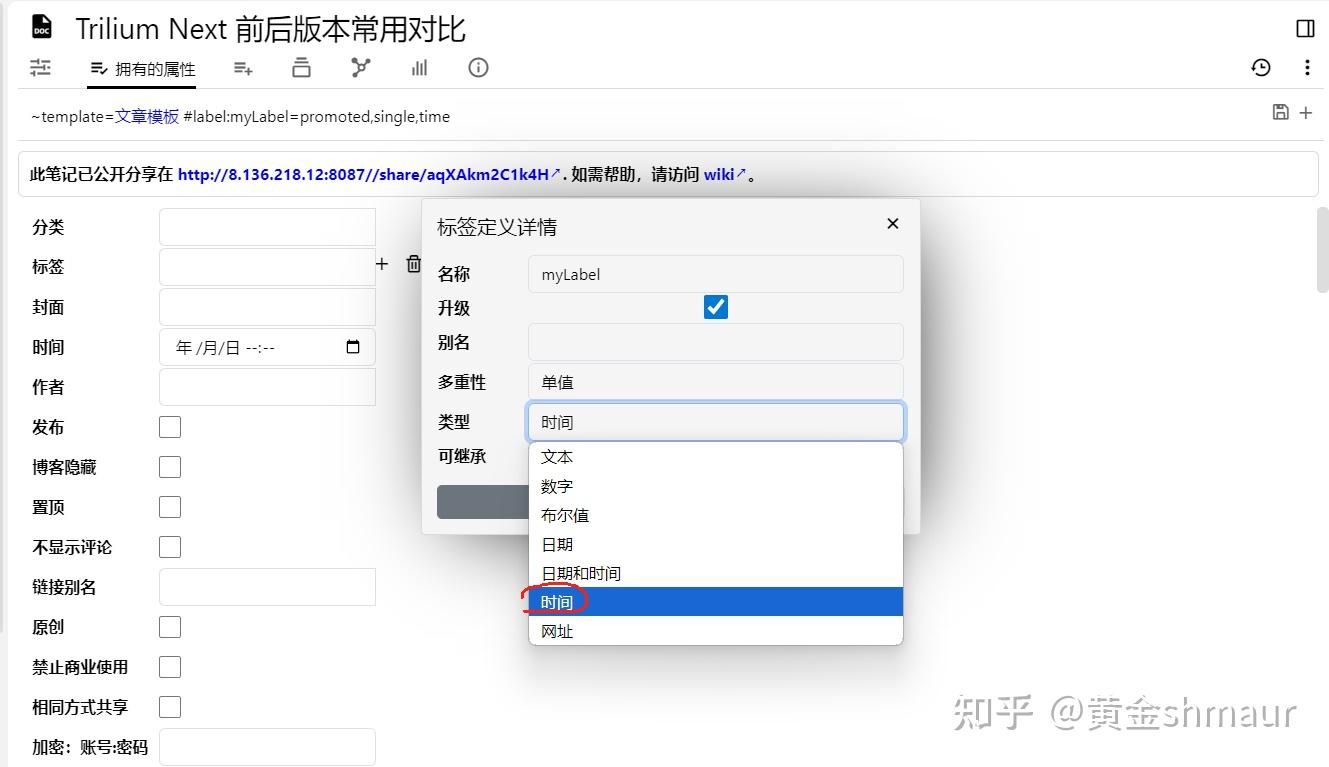Screen dimensions: 1329x767
Task: Open note info with the circled-i icon
Action: (x=478, y=68)
